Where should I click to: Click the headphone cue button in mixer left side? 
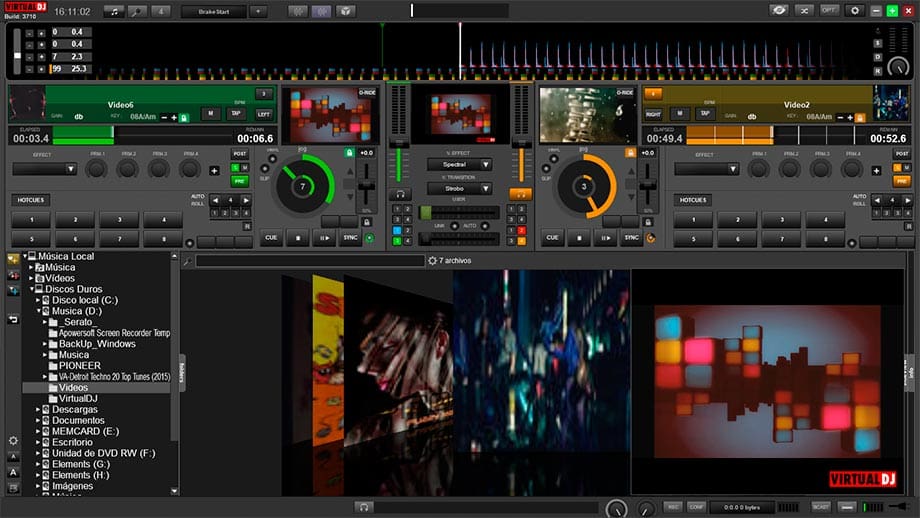400,194
